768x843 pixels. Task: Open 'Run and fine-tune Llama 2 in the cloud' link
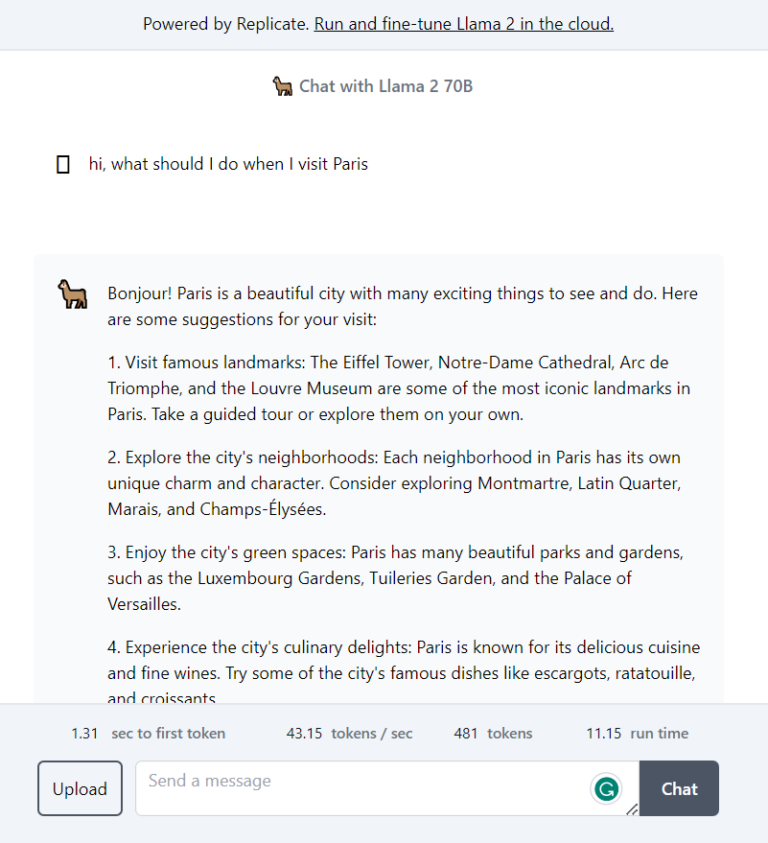coord(463,23)
